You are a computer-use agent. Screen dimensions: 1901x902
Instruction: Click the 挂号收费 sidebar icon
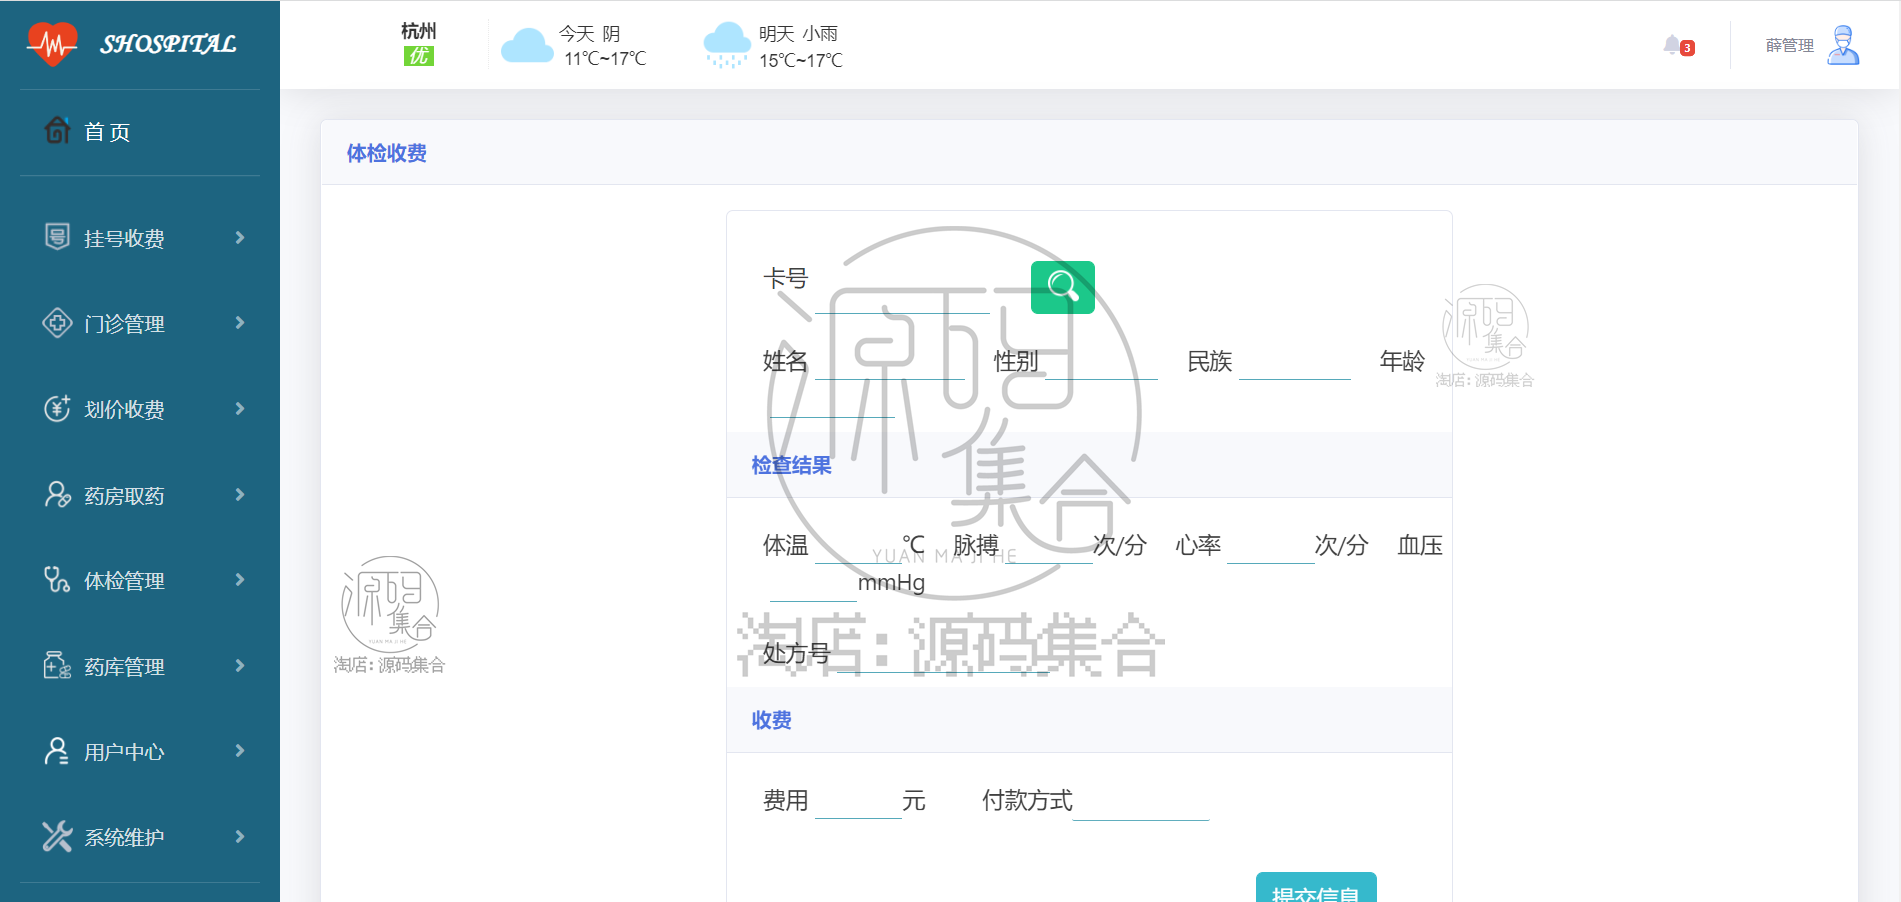[x=57, y=237]
